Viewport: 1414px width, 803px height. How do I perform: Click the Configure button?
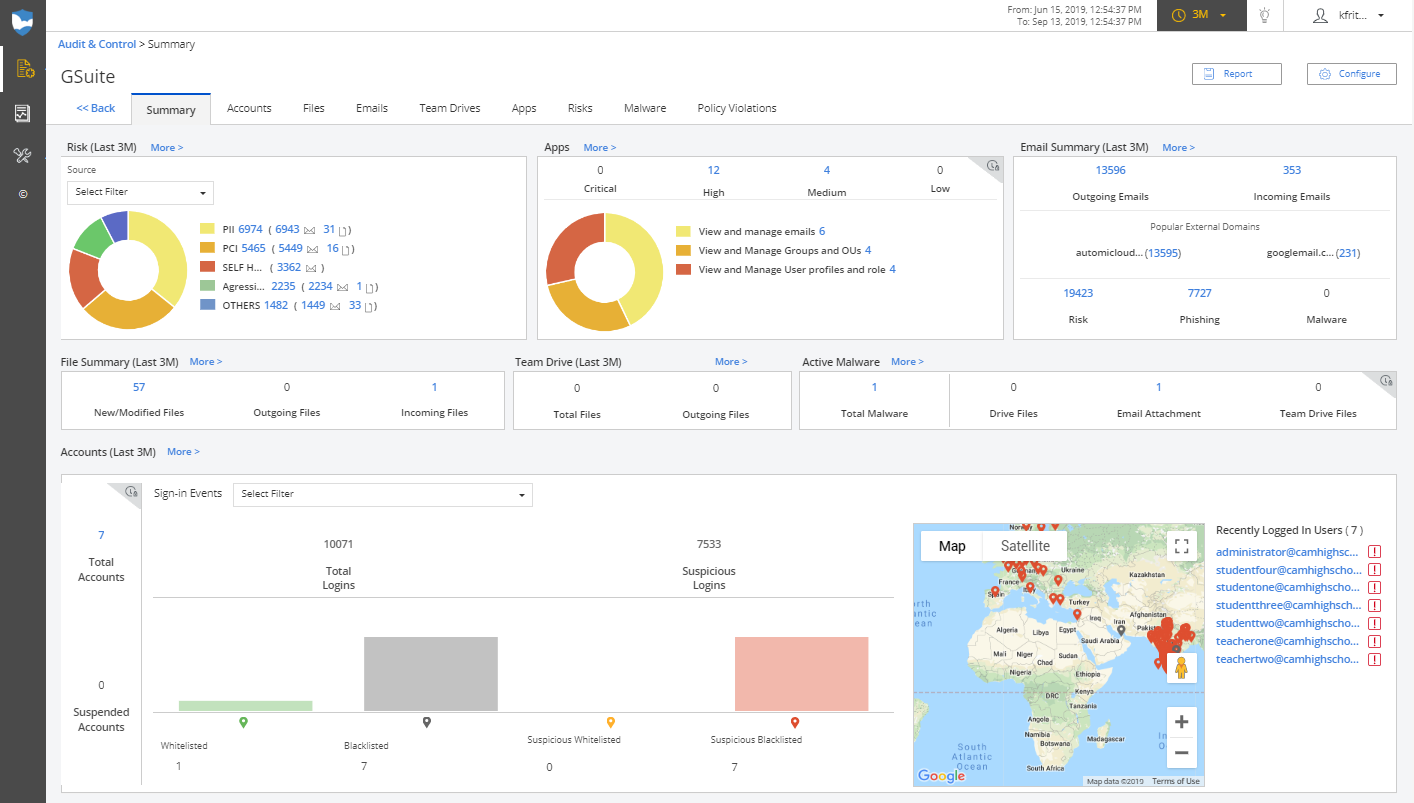[1351, 74]
